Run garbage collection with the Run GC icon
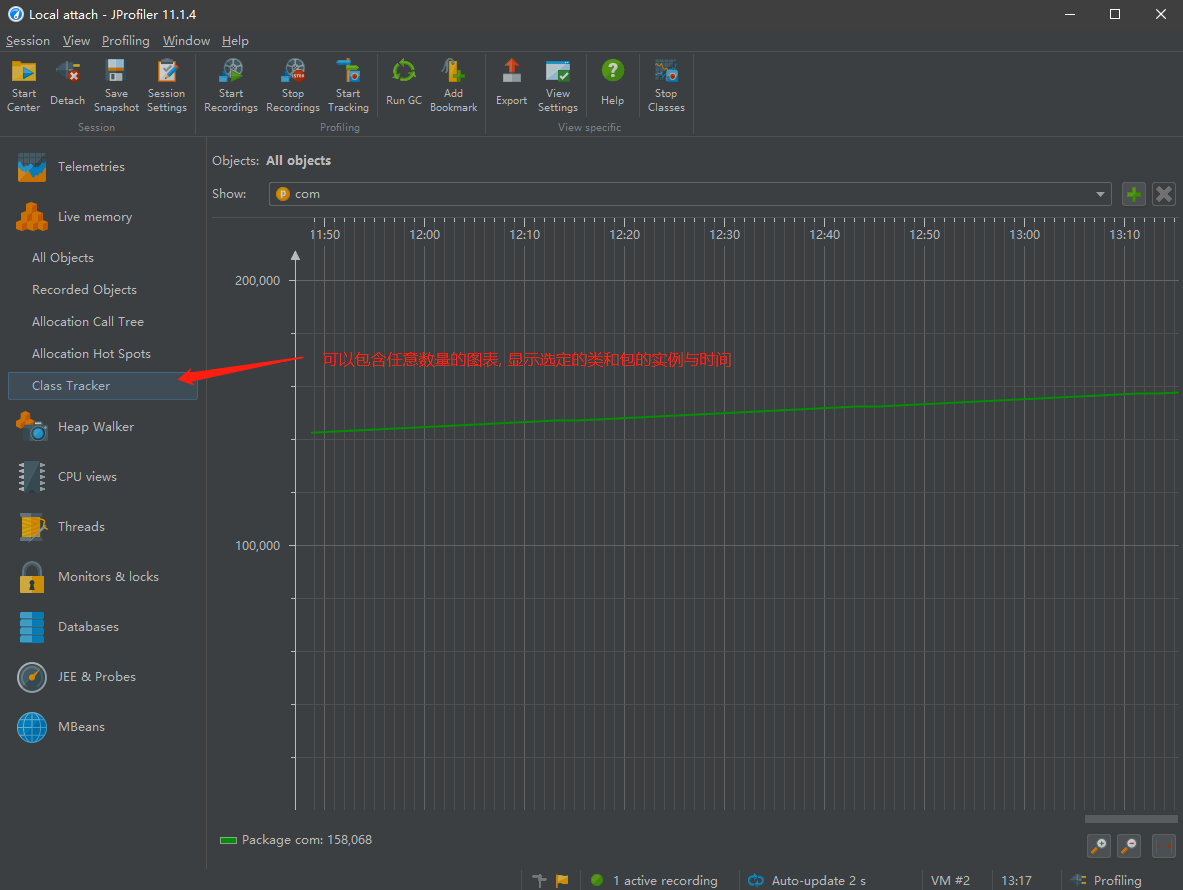This screenshot has width=1183, height=890. coord(403,84)
